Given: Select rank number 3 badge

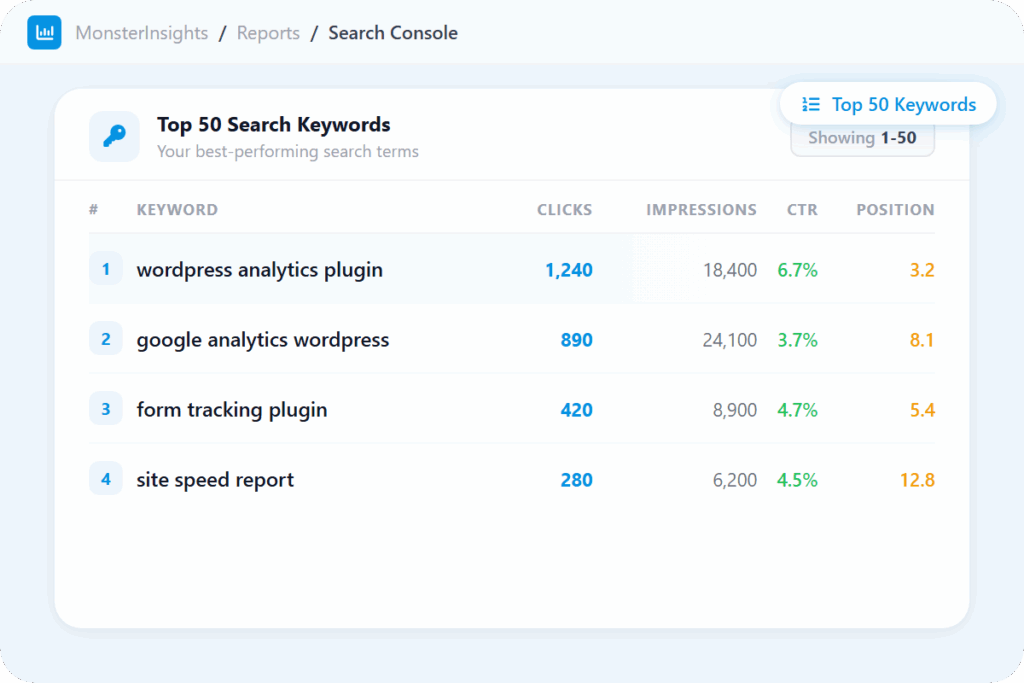Looking at the screenshot, I should 106,410.
